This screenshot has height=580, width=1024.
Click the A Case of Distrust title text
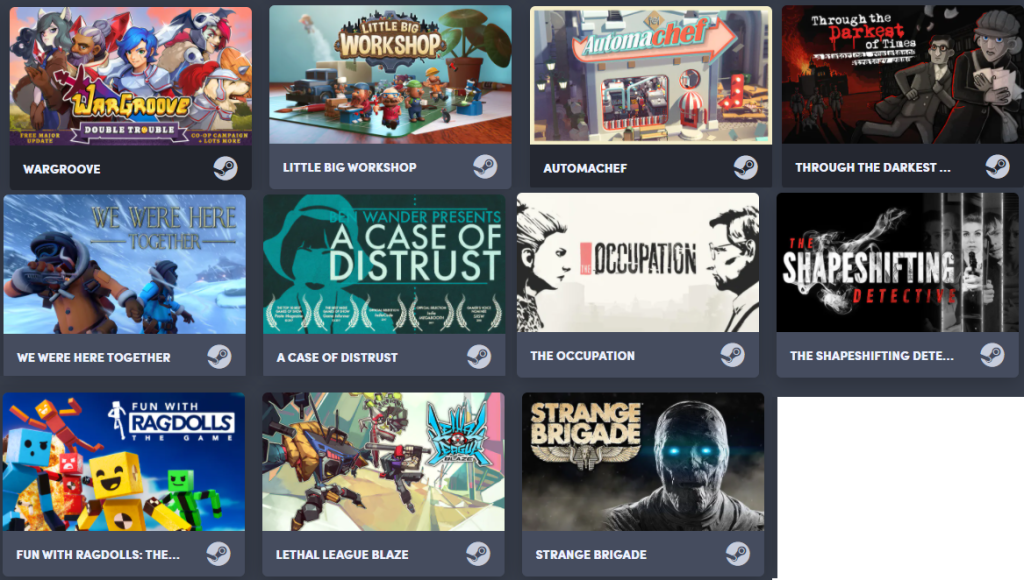click(337, 357)
